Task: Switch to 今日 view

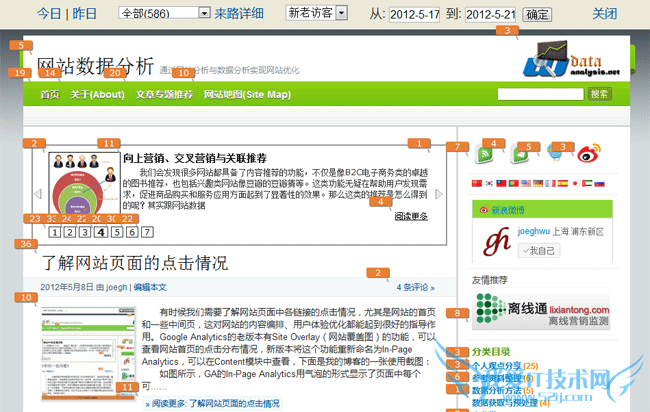Action: tap(49, 14)
